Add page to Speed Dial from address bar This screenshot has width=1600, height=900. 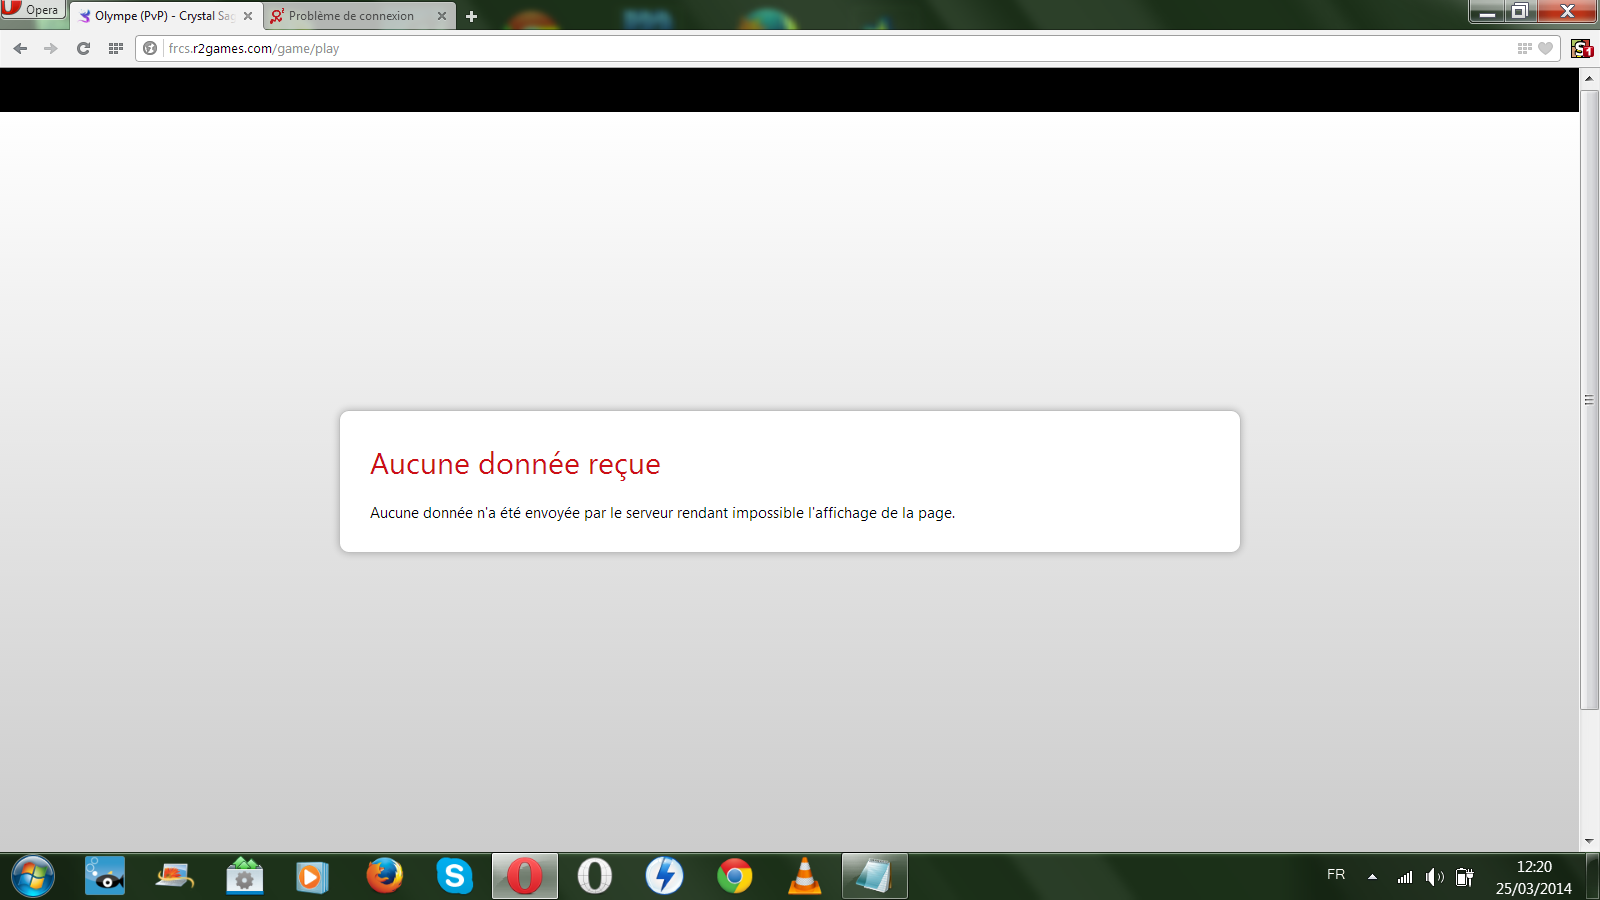tap(1524, 48)
